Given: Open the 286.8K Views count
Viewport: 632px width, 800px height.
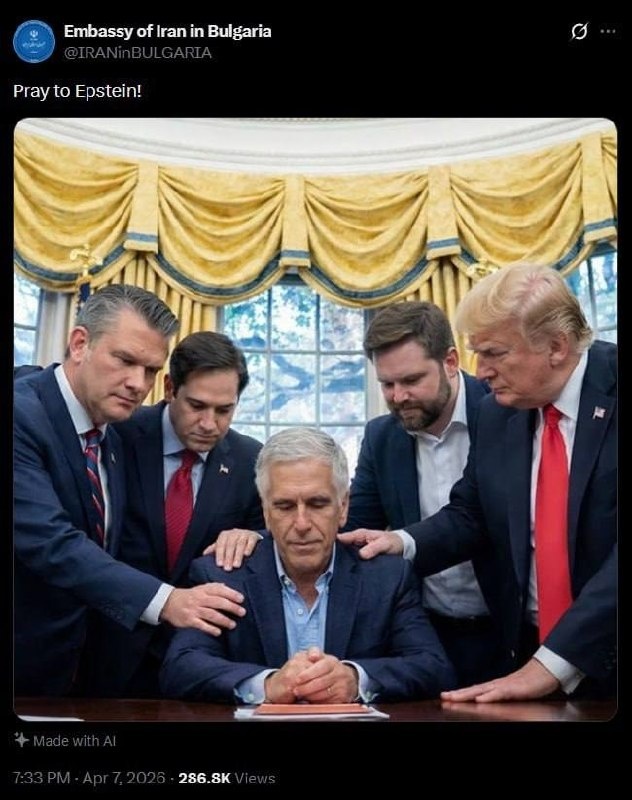Looking at the screenshot, I should pos(227,778).
